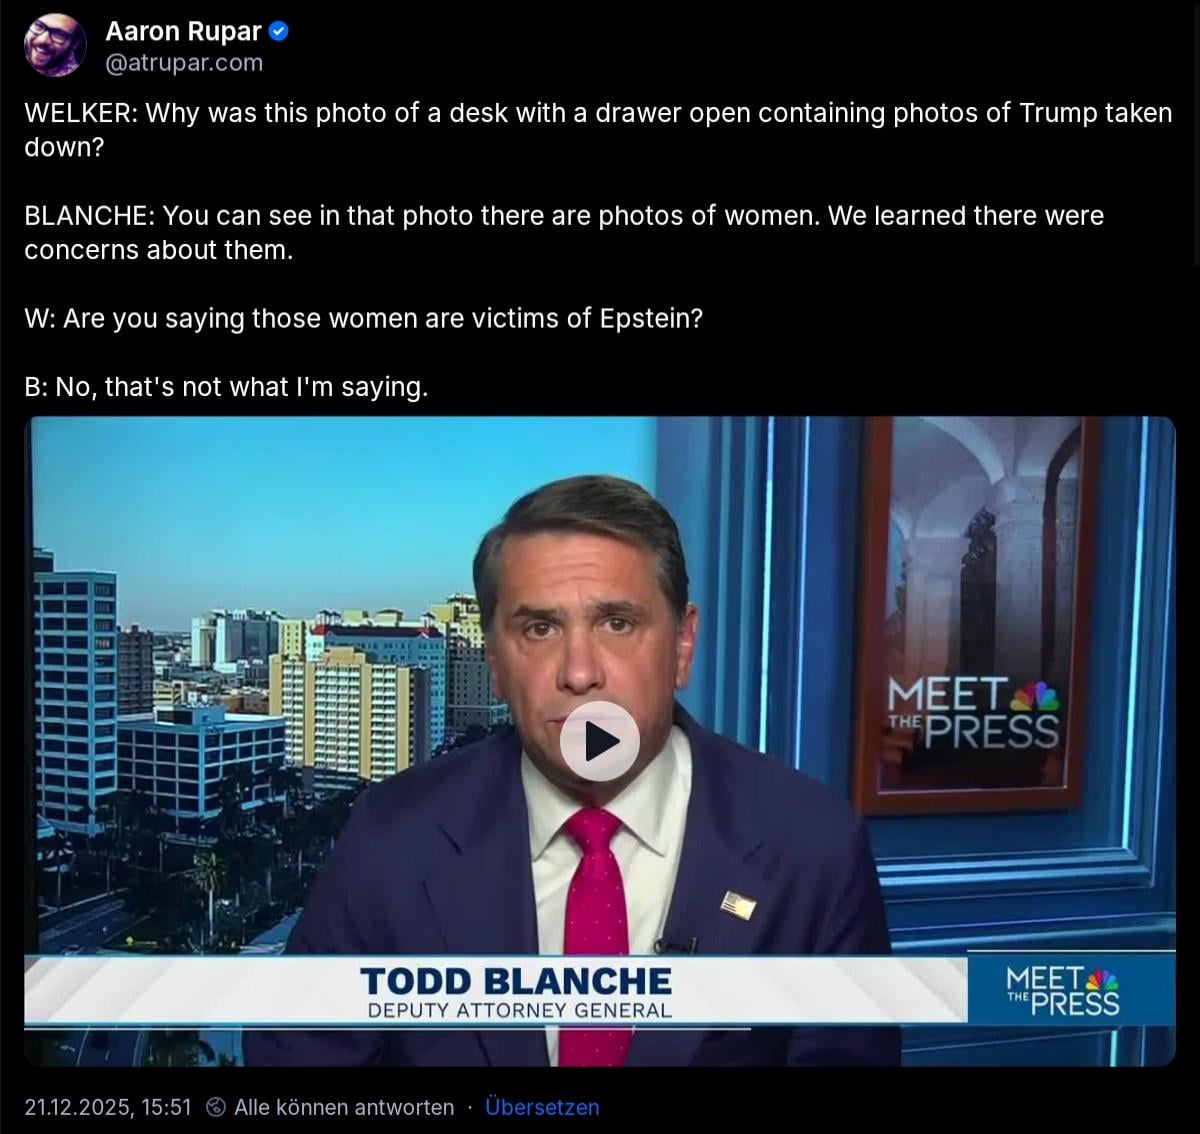This screenshot has width=1200, height=1134.
Task: Open Aaron Rupar's profile avatar
Action: click(55, 46)
